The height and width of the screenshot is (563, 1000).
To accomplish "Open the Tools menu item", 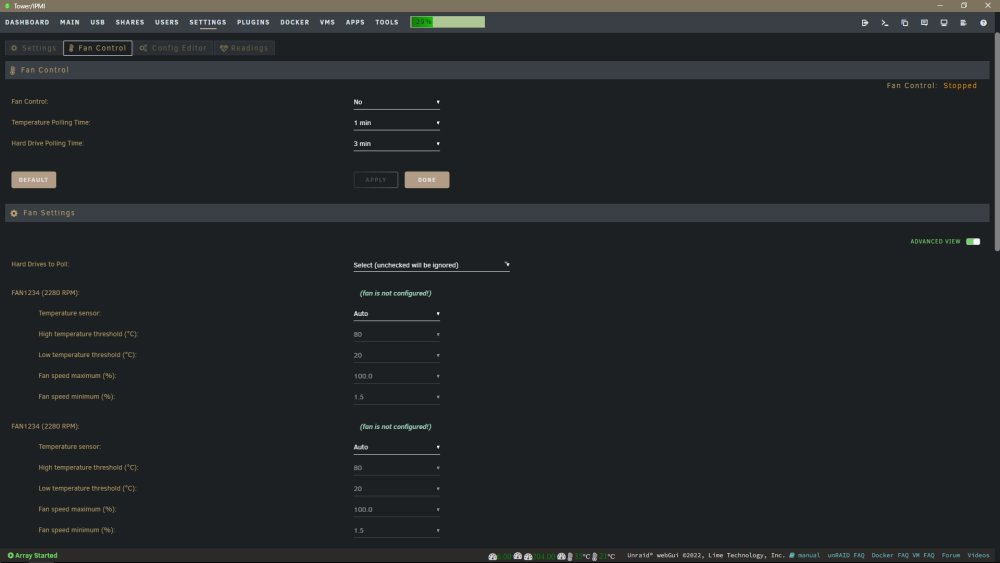I will pos(386,22).
